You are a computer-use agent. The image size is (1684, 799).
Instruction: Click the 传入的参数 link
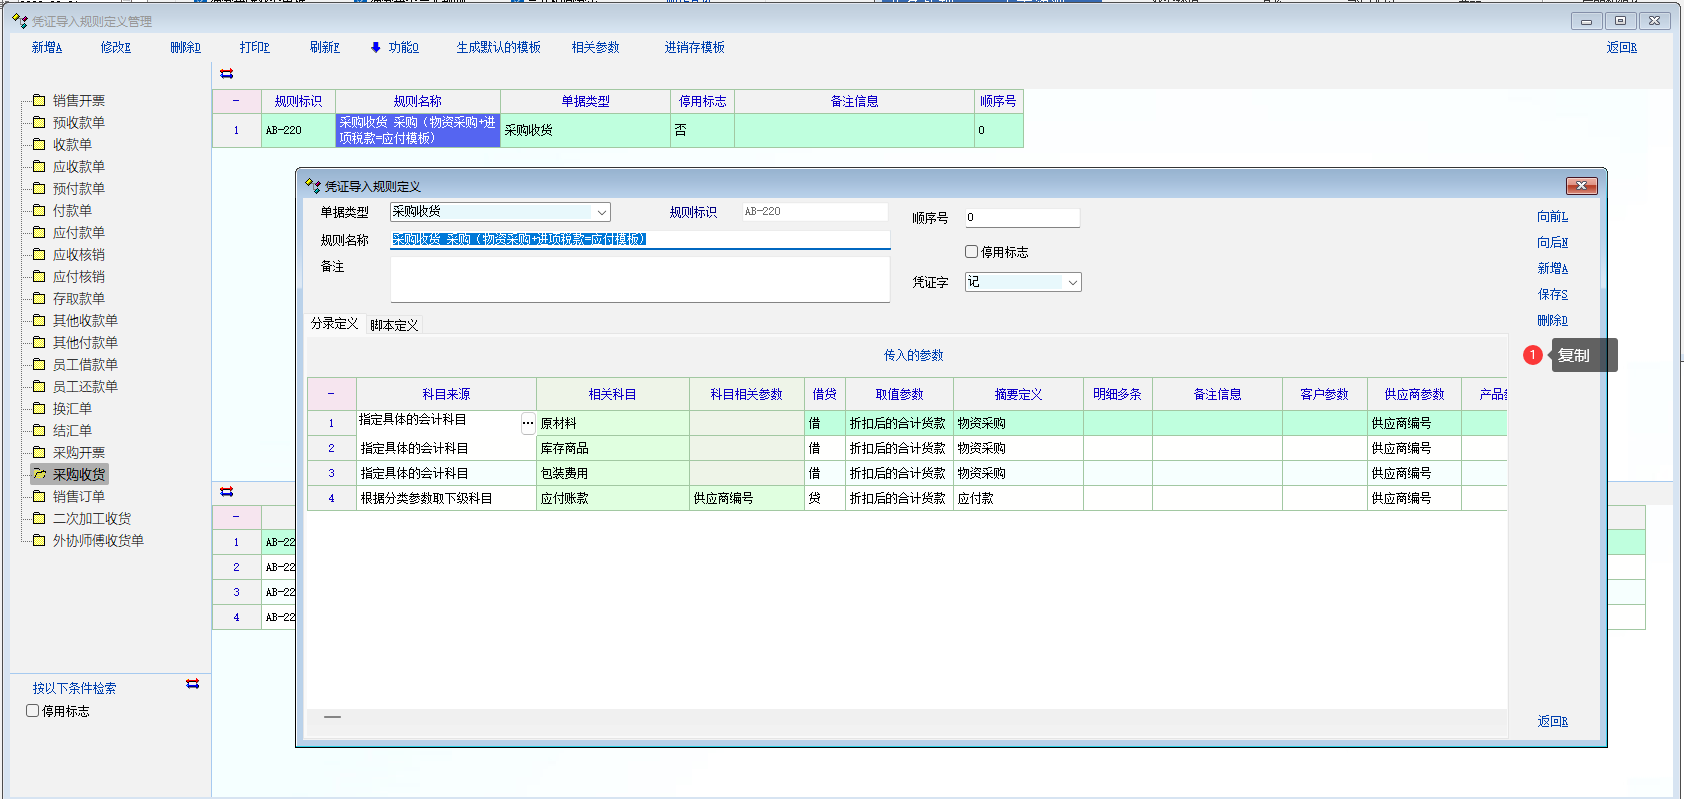pos(913,355)
